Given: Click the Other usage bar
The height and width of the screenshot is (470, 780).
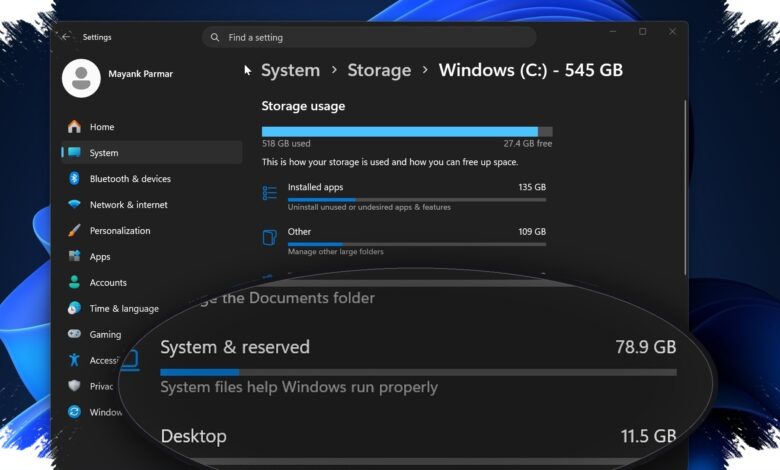Looking at the screenshot, I should point(417,244).
